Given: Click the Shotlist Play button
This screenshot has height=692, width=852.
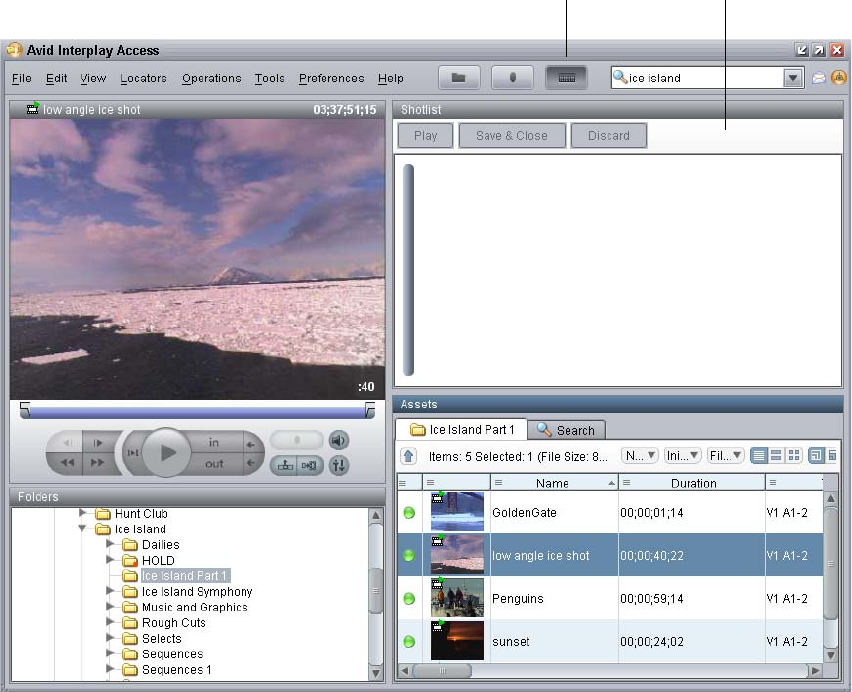Looking at the screenshot, I should point(425,135).
